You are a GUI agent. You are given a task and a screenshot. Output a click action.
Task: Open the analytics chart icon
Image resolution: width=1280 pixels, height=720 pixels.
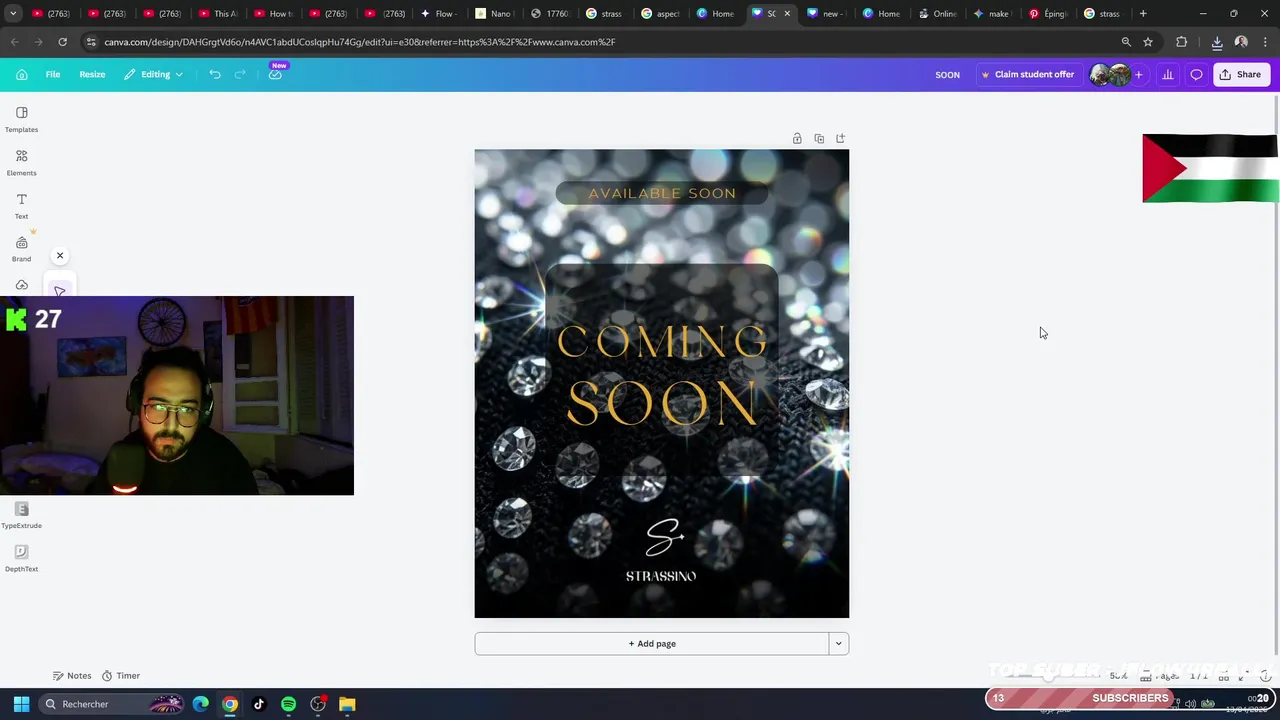1167,74
